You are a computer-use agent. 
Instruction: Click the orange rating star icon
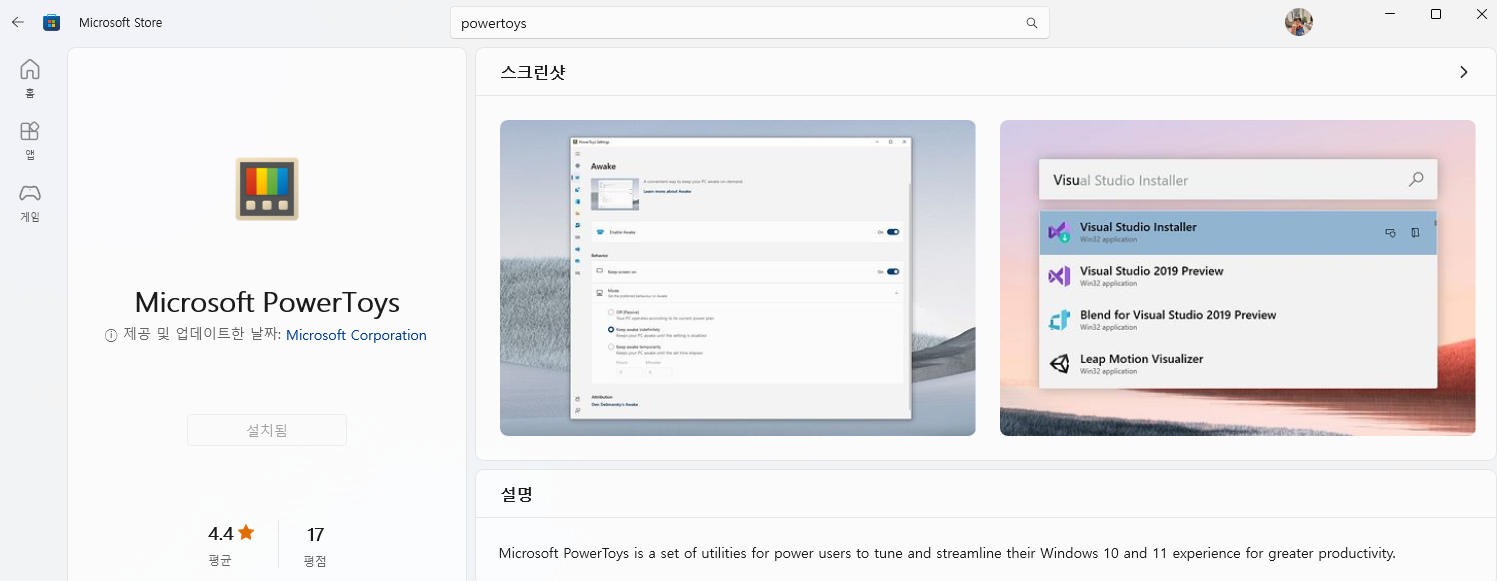[x=246, y=533]
